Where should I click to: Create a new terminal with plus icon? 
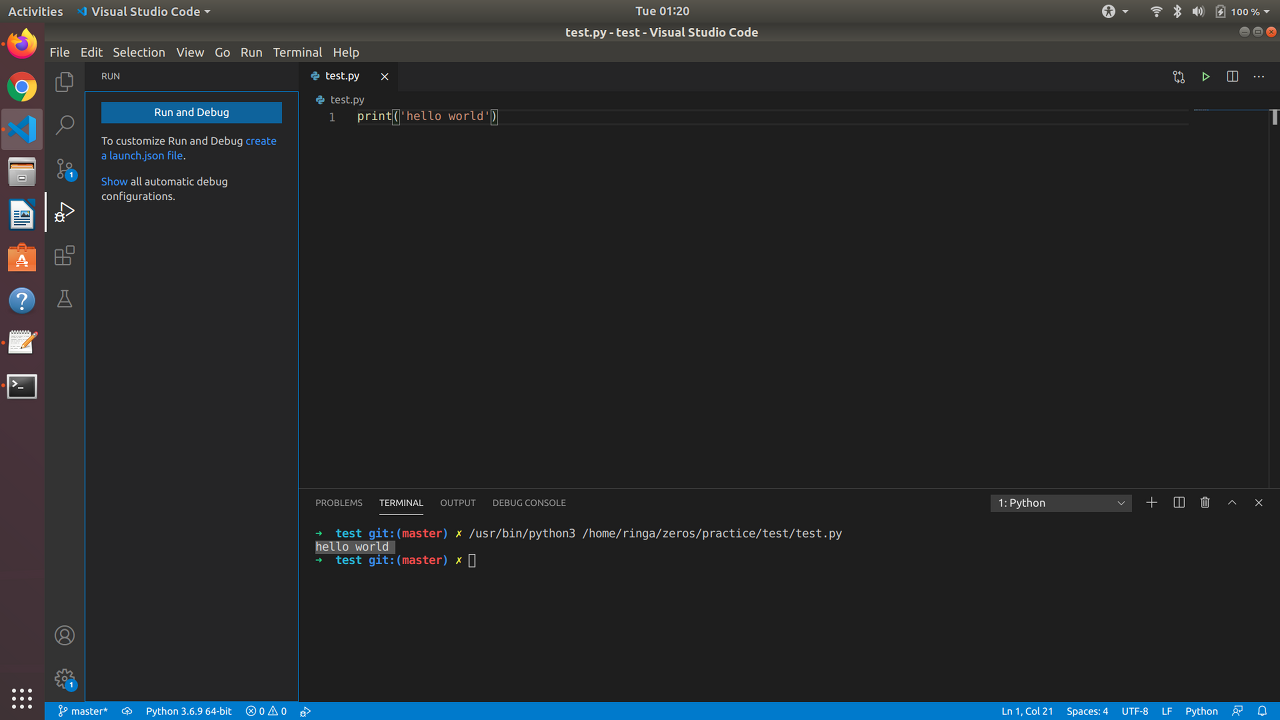pos(1152,502)
